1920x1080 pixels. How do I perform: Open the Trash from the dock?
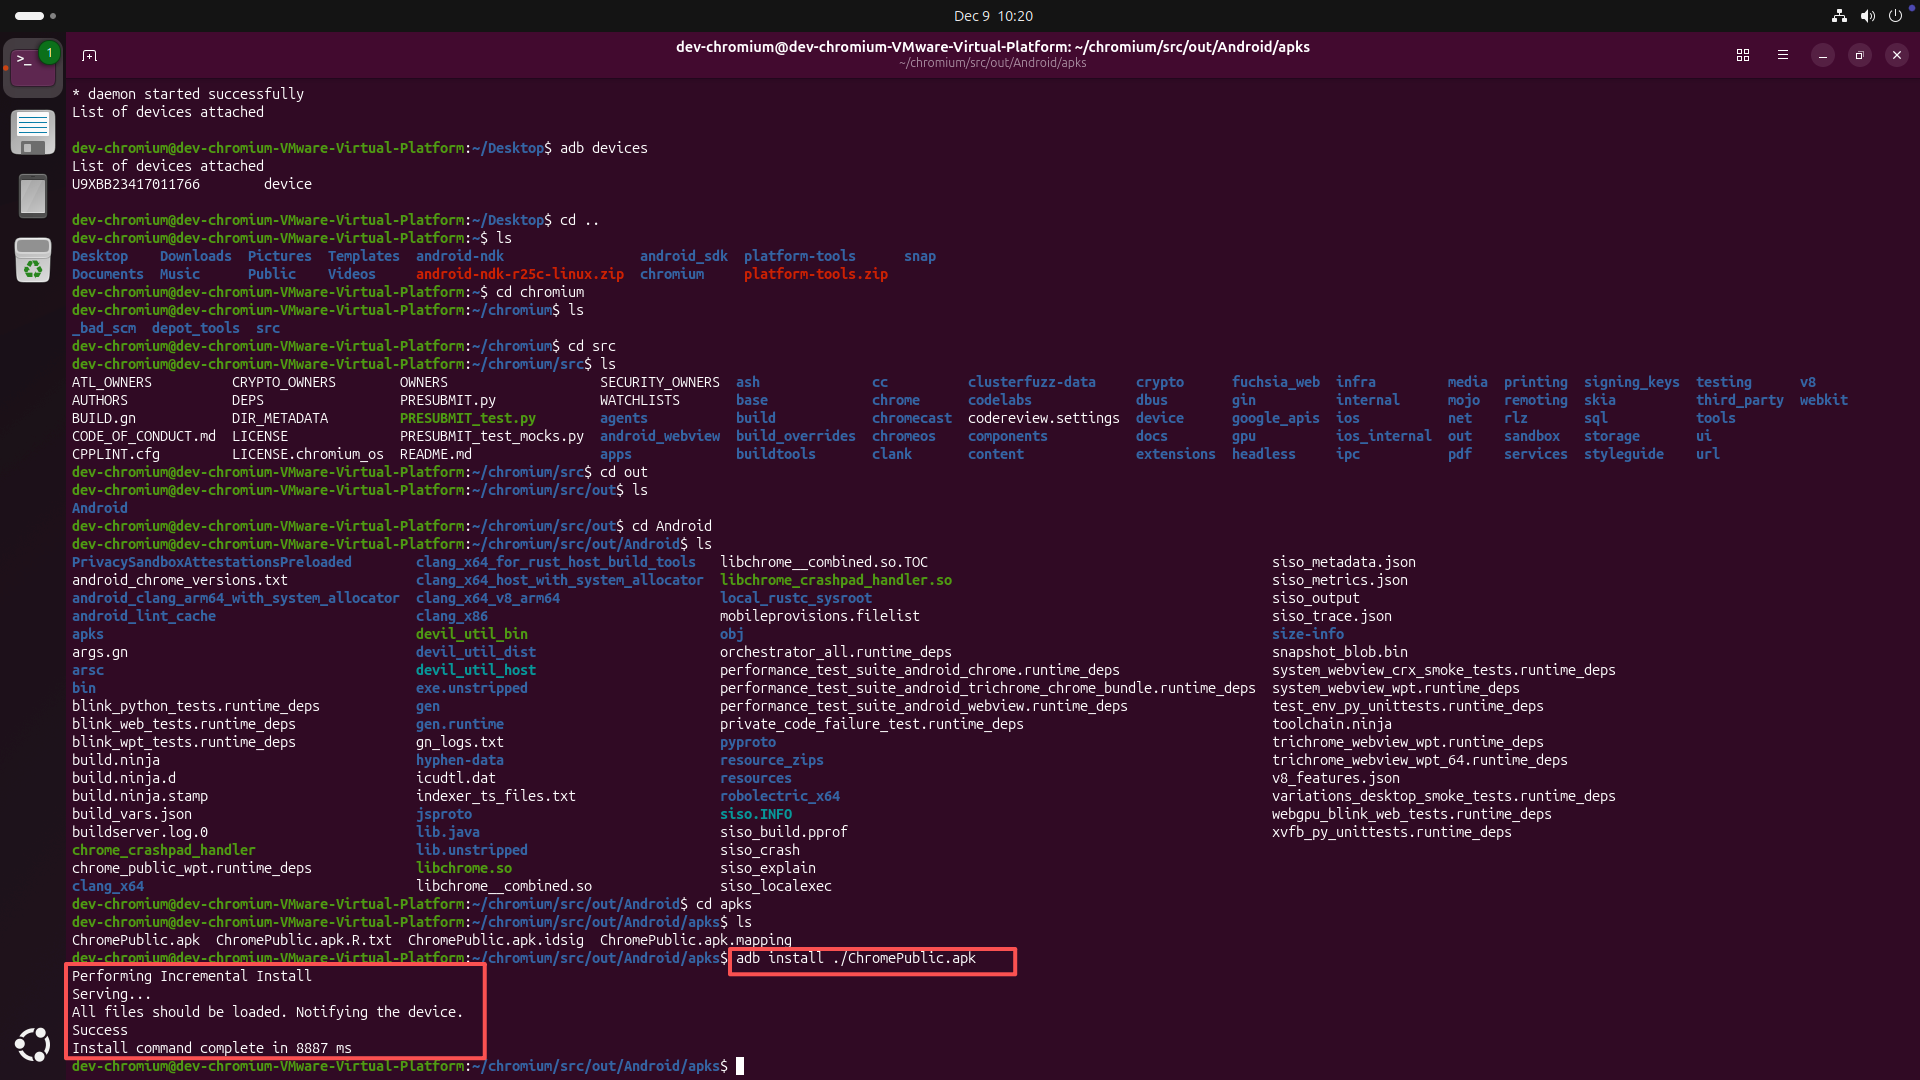pos(33,260)
